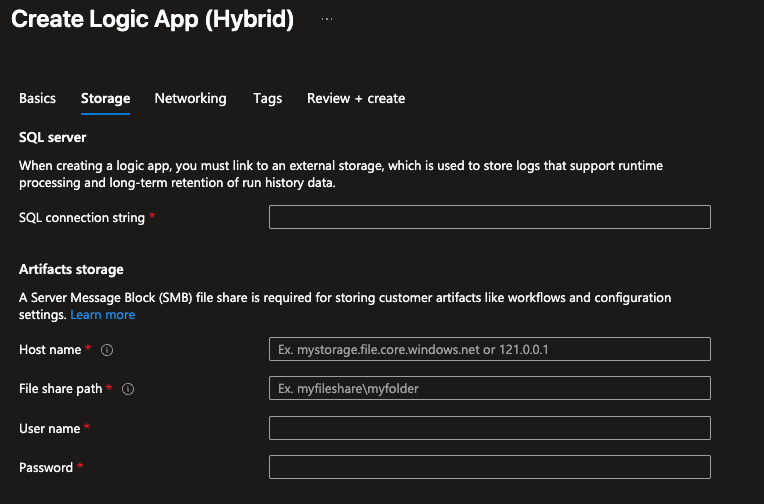The image size is (764, 504).
Task: Click the Password label
Action: tap(46, 468)
